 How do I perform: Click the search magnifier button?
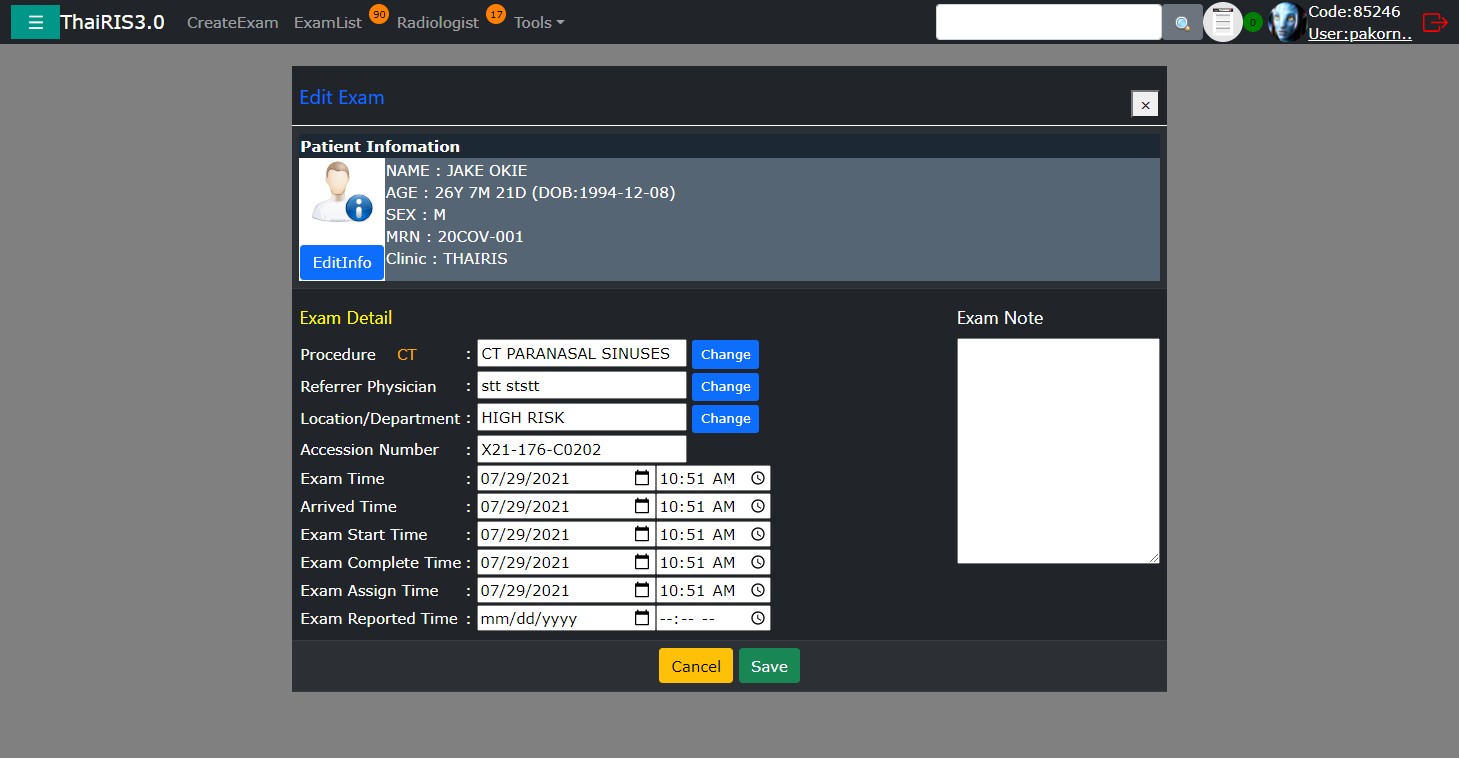(1182, 23)
